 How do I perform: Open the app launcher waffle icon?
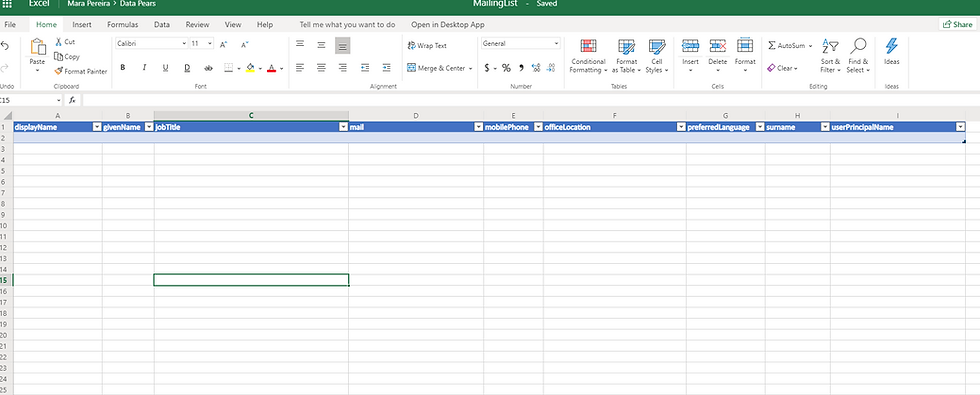tap(8, 4)
